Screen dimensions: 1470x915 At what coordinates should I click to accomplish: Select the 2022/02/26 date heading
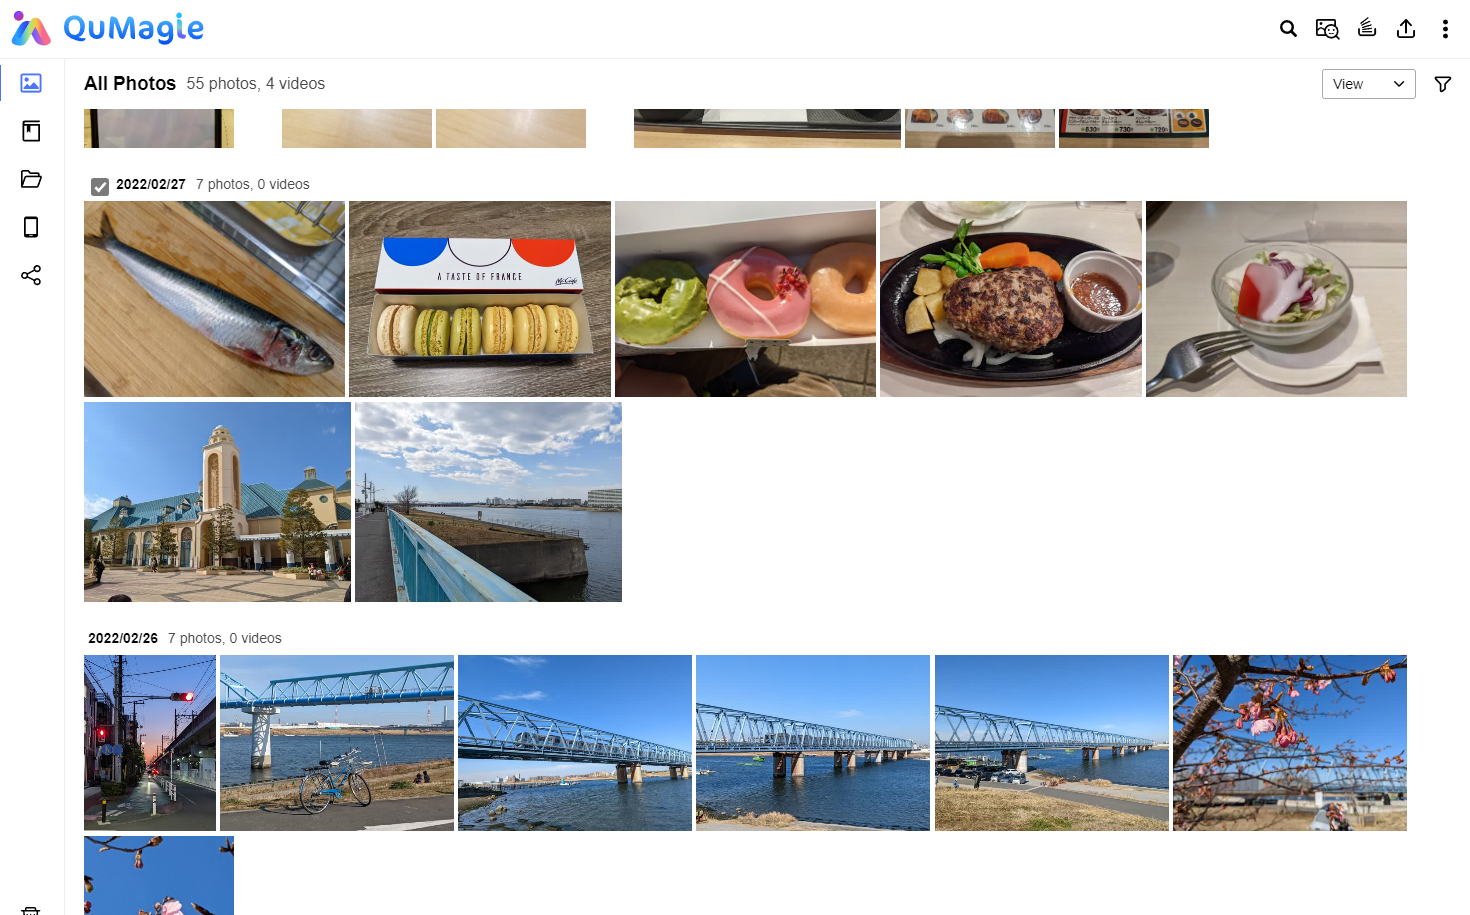(x=123, y=638)
